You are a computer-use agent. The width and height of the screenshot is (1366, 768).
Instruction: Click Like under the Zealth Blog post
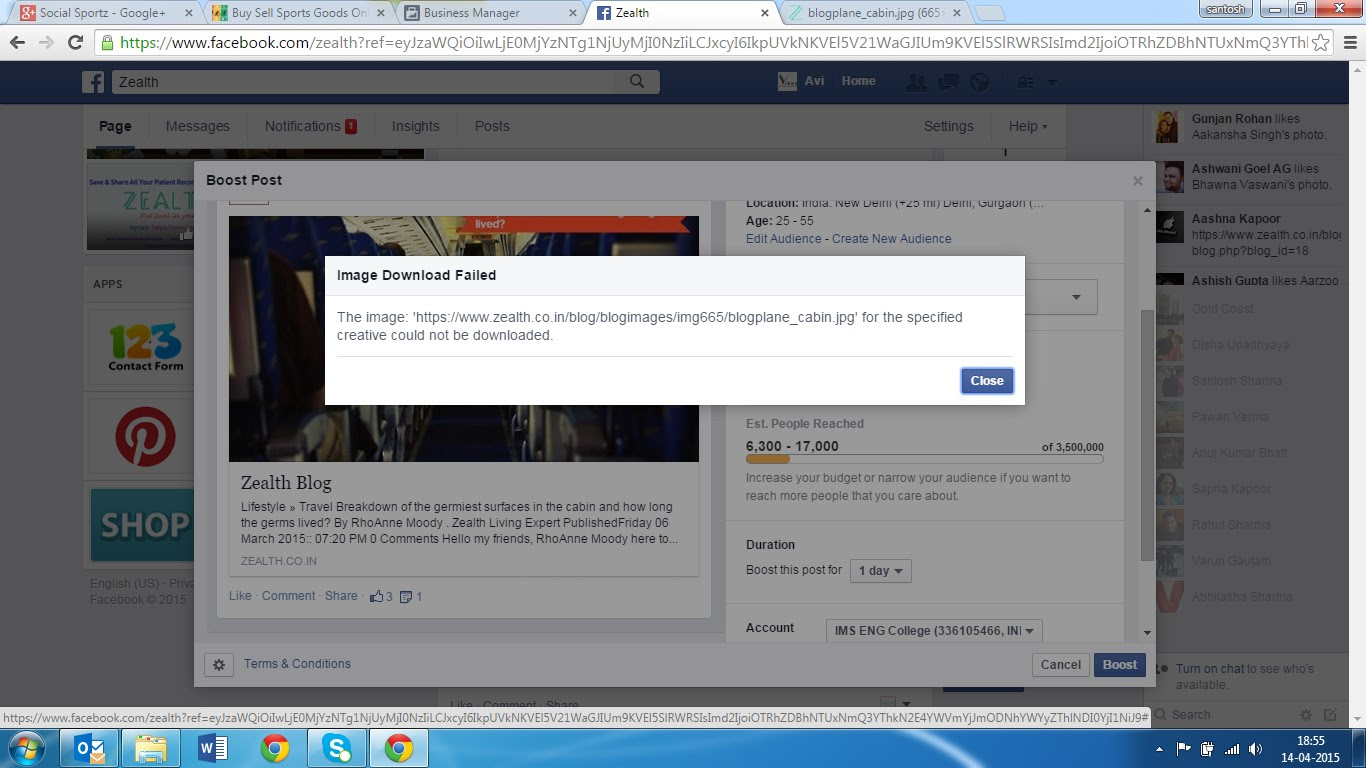tap(240, 596)
